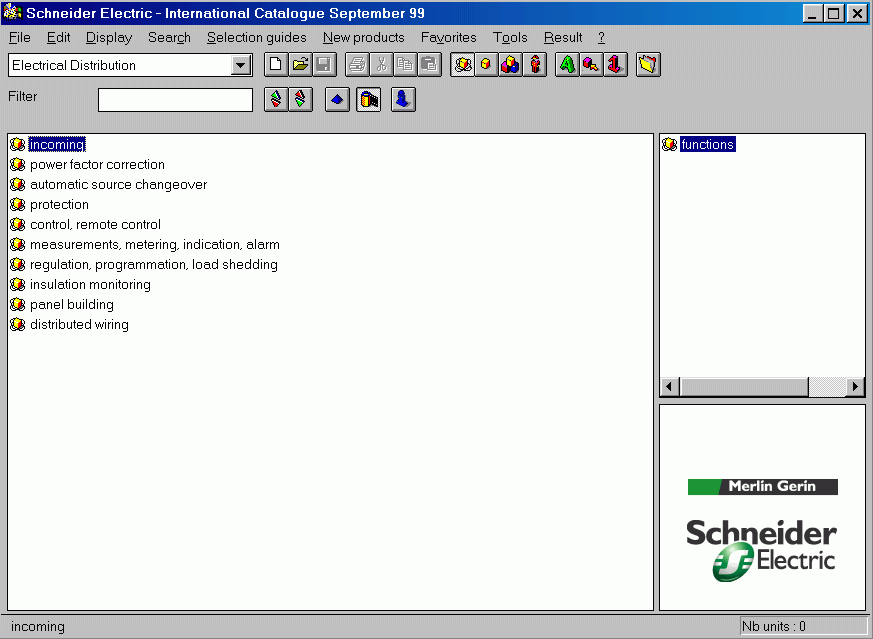Select the stacked colored cubes toolbar icon
The height and width of the screenshot is (639, 873).
(510, 65)
